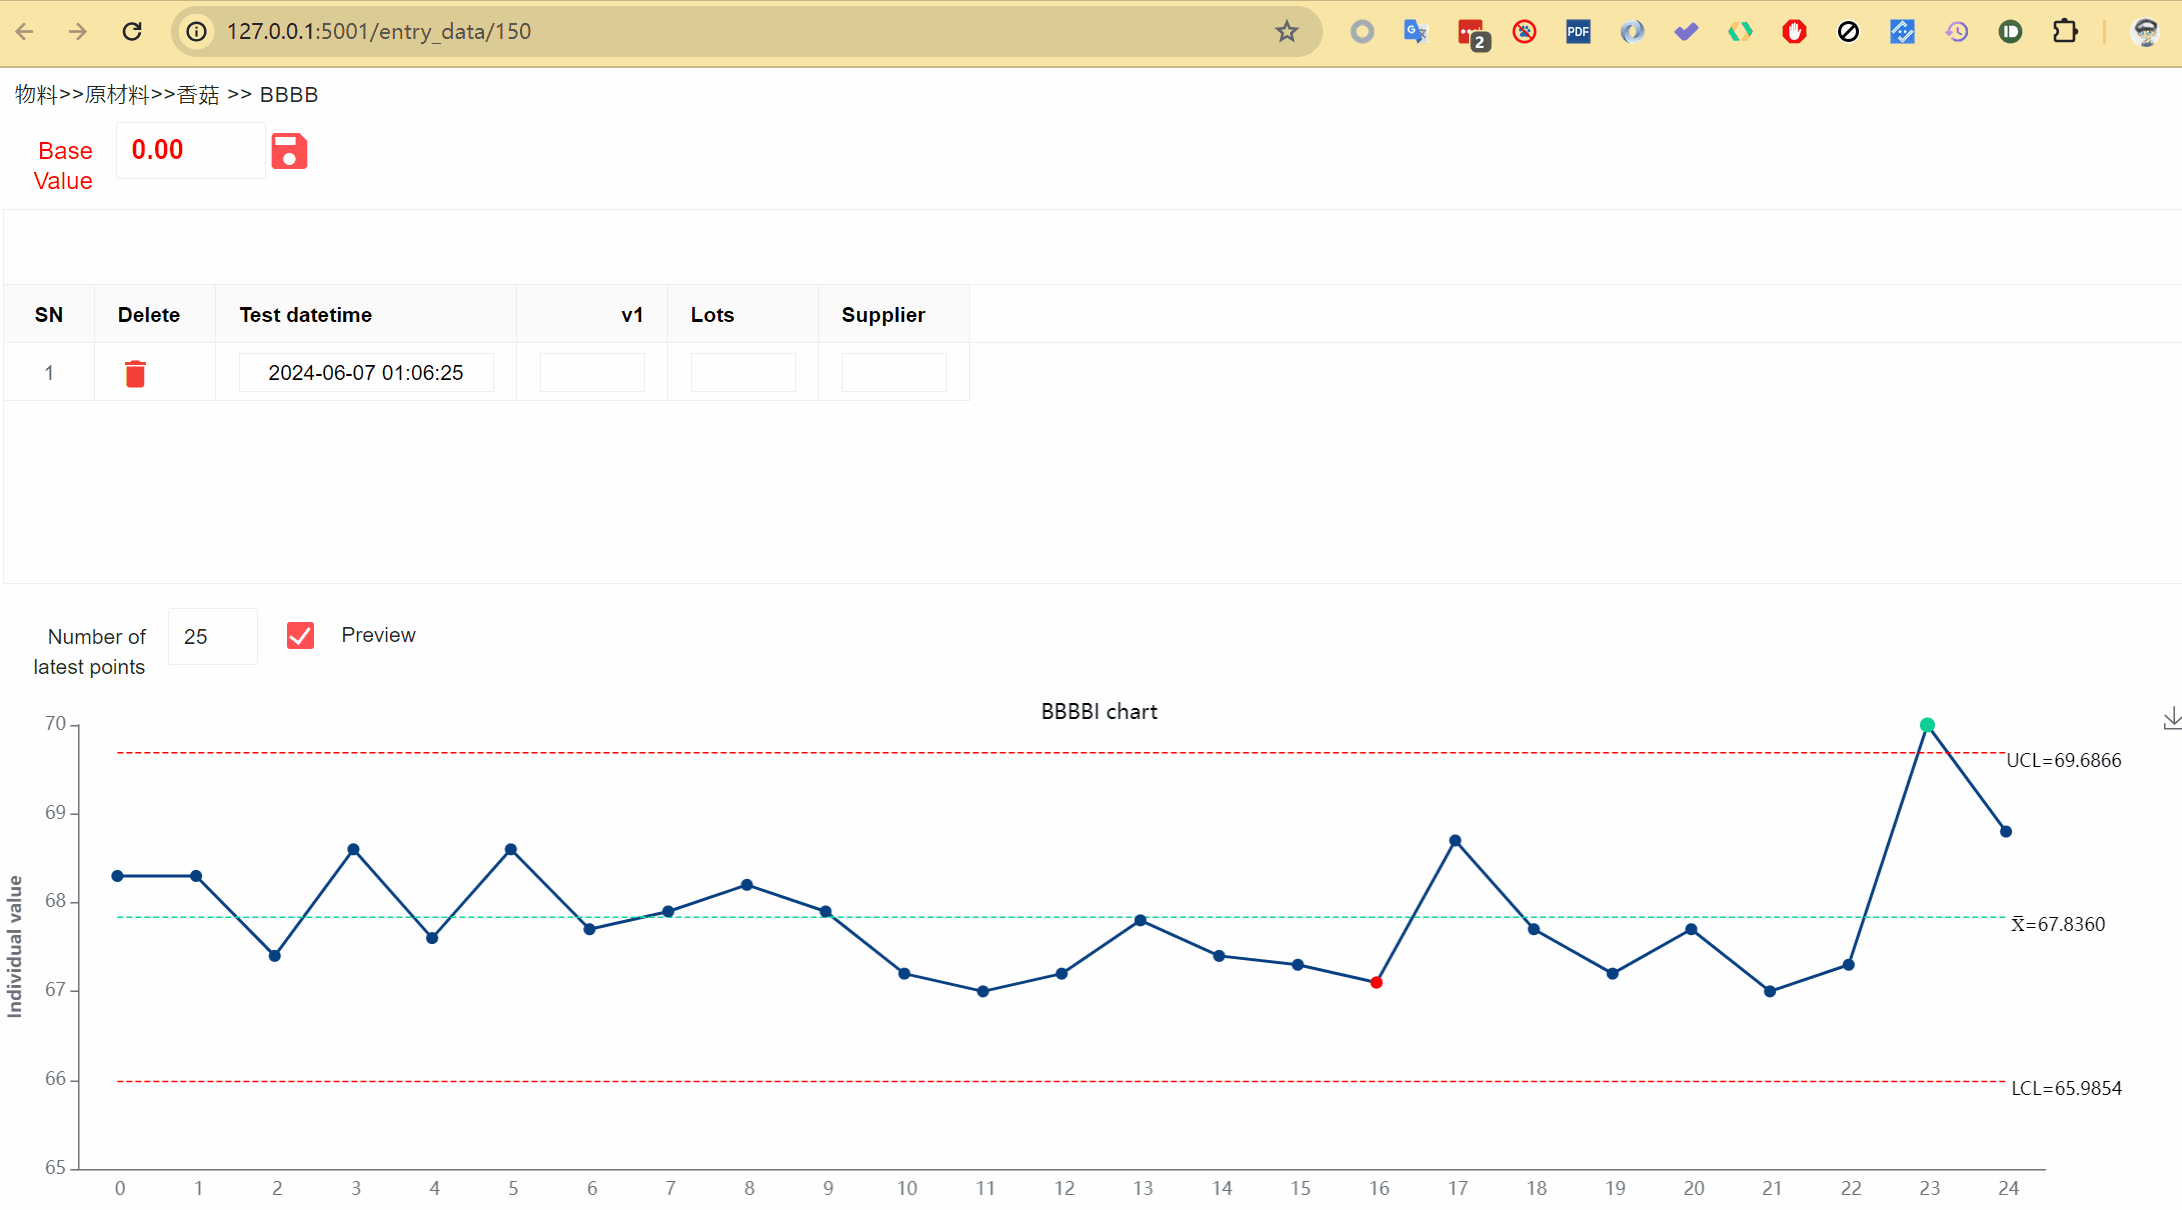Uncheck the Preview checkbox
2182x1210 pixels.
tap(300, 635)
